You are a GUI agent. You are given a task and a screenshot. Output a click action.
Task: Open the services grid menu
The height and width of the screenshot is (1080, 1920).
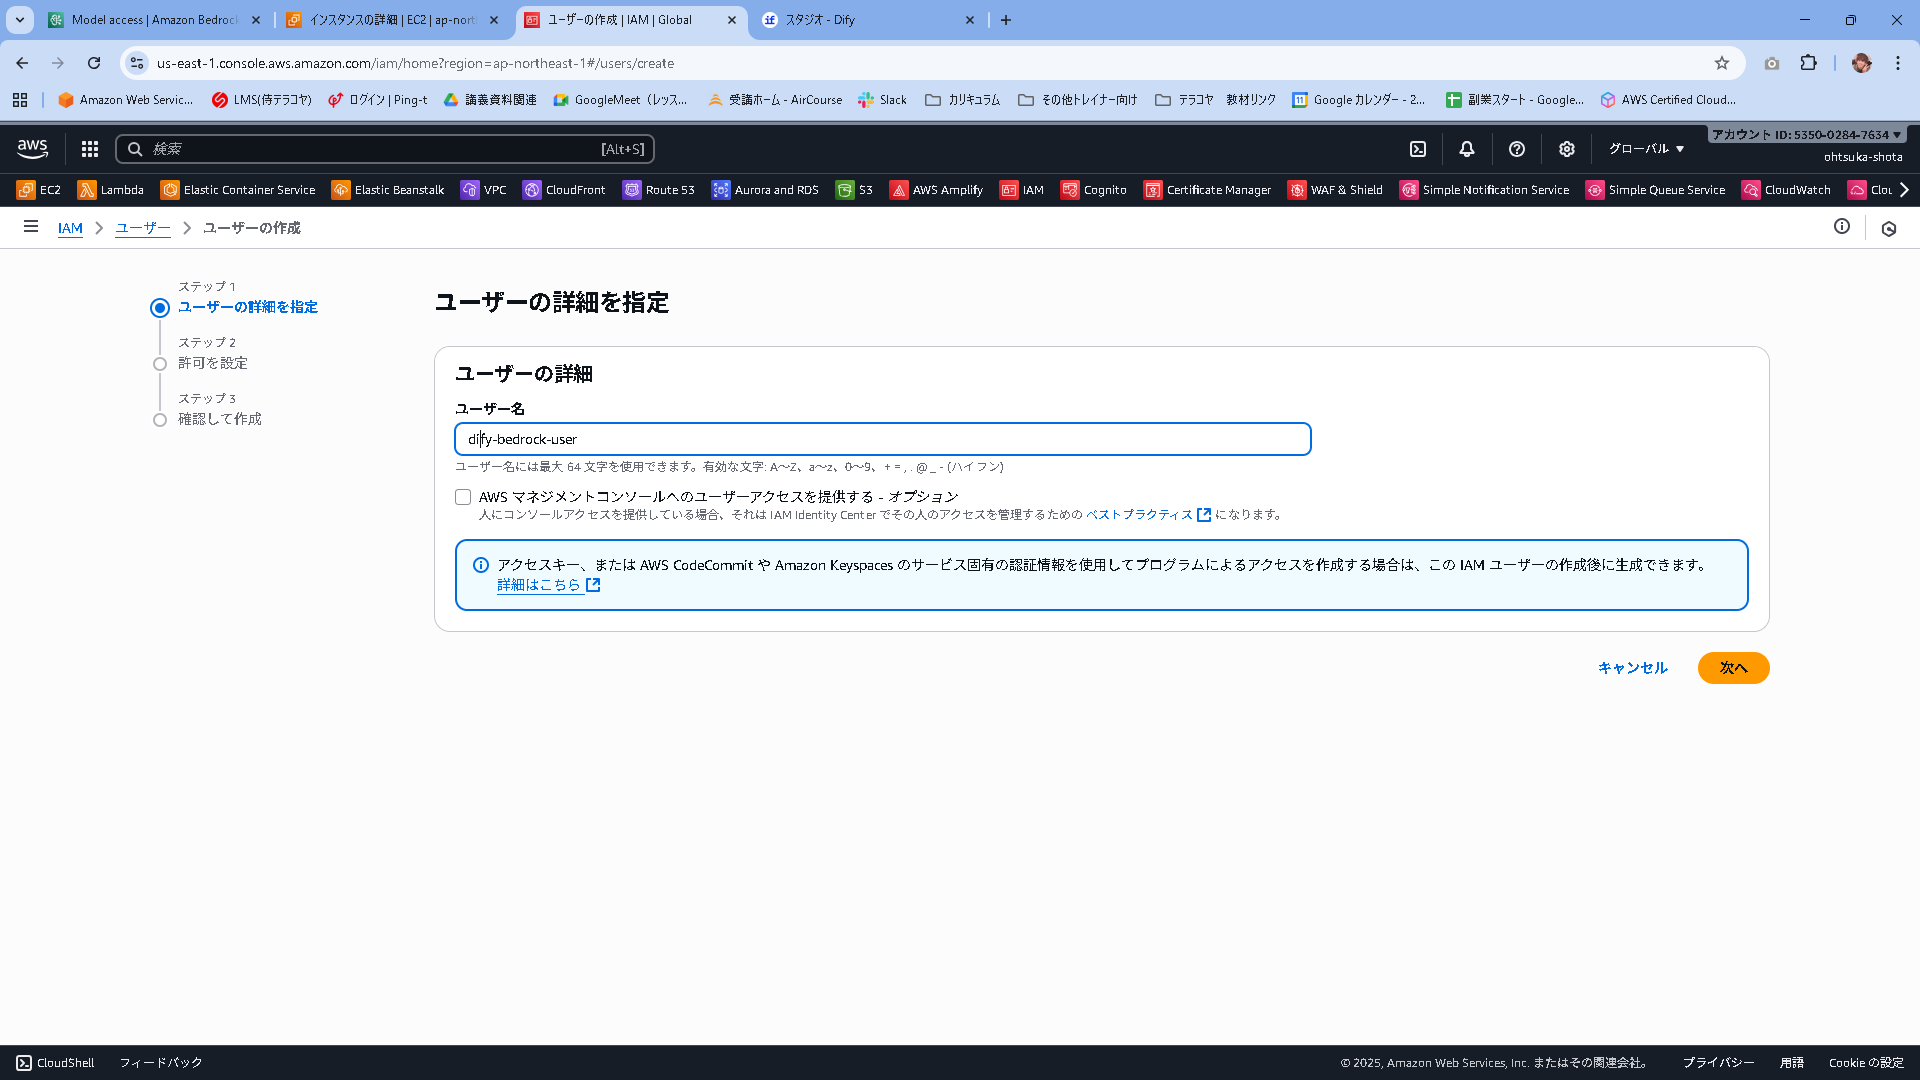pyautogui.click(x=89, y=148)
